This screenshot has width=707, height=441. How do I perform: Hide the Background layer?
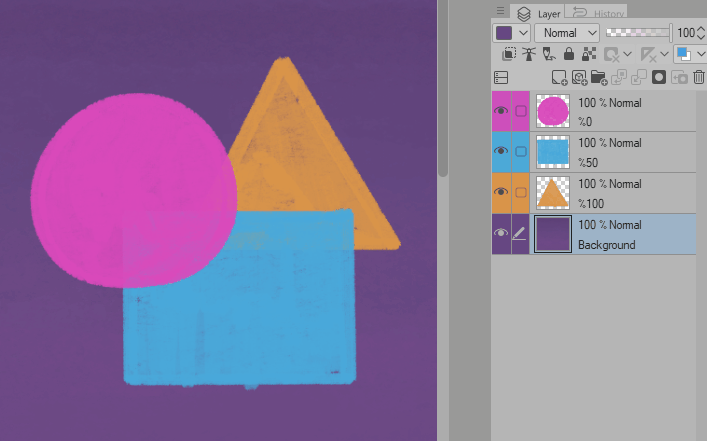tap(501, 233)
